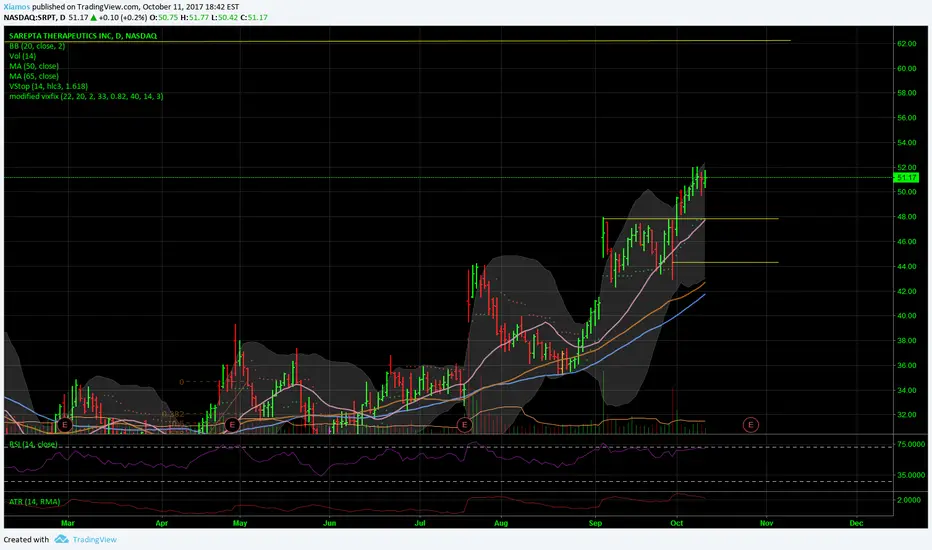Select the MA (50, close) indicator label
Image resolution: width=932 pixels, height=550 pixels.
[x=34, y=66]
